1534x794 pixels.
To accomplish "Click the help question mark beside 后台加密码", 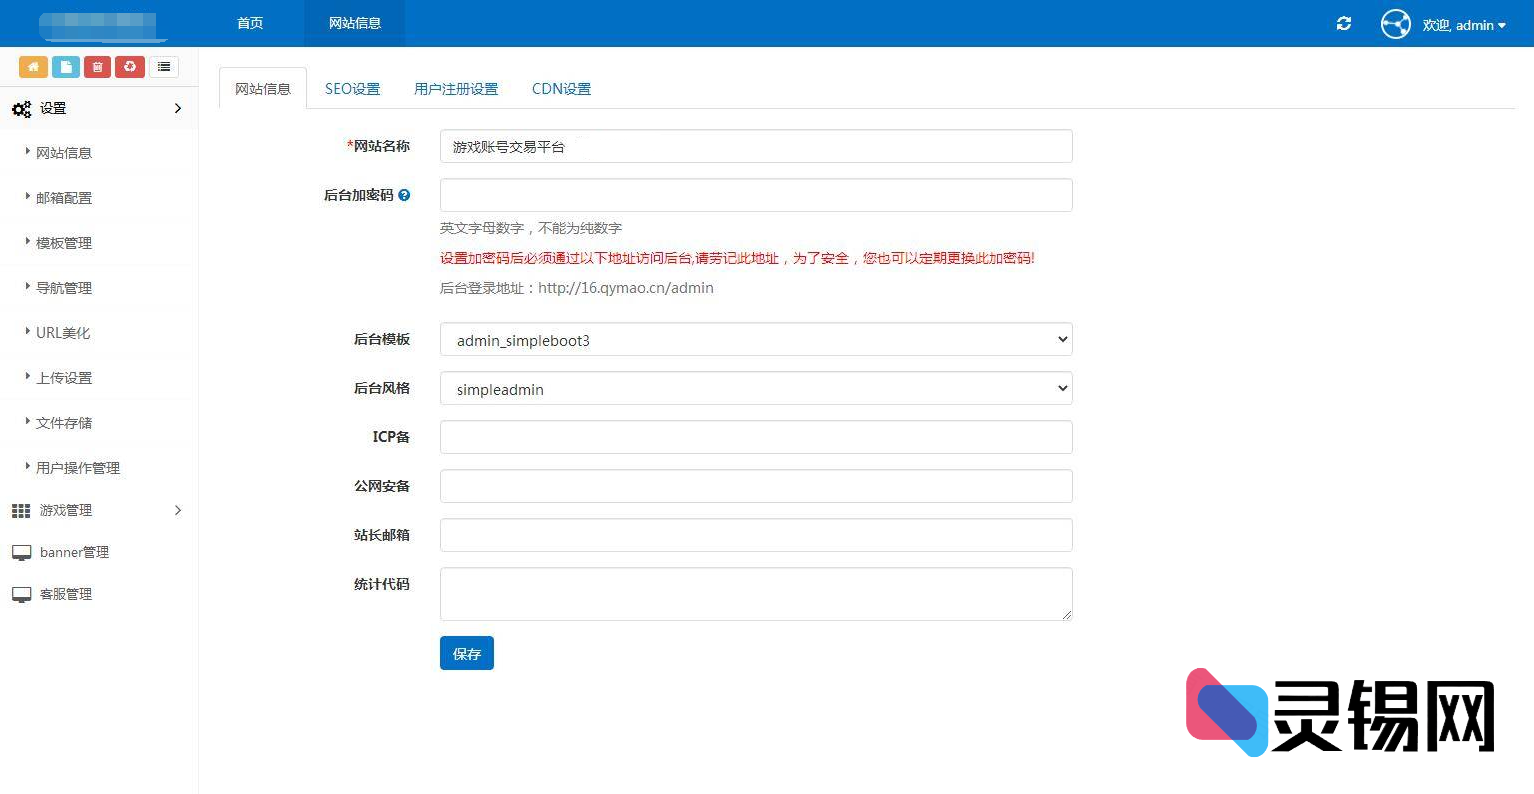I will (x=404, y=195).
